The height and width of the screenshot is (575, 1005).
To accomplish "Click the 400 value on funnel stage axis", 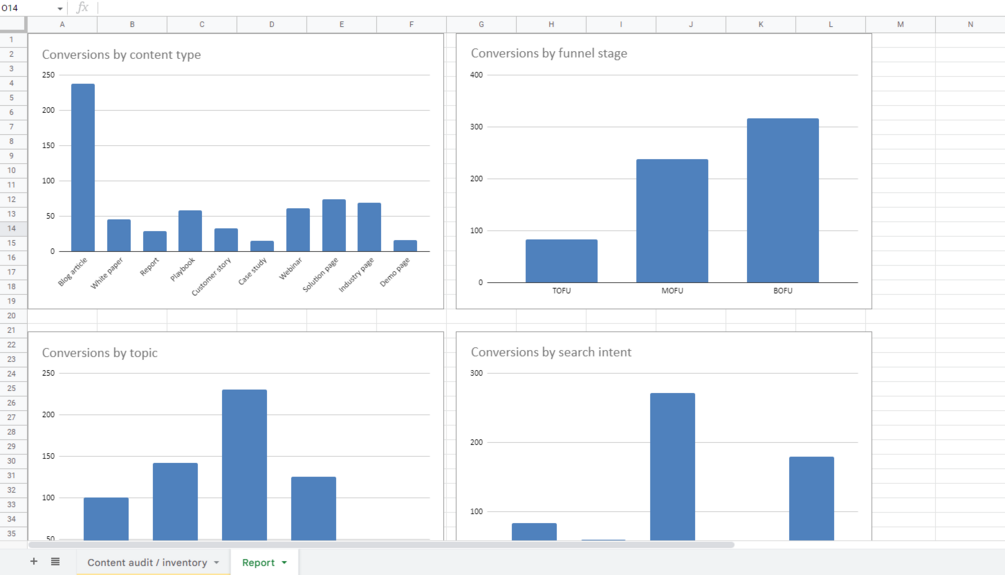I will pyautogui.click(x=476, y=75).
